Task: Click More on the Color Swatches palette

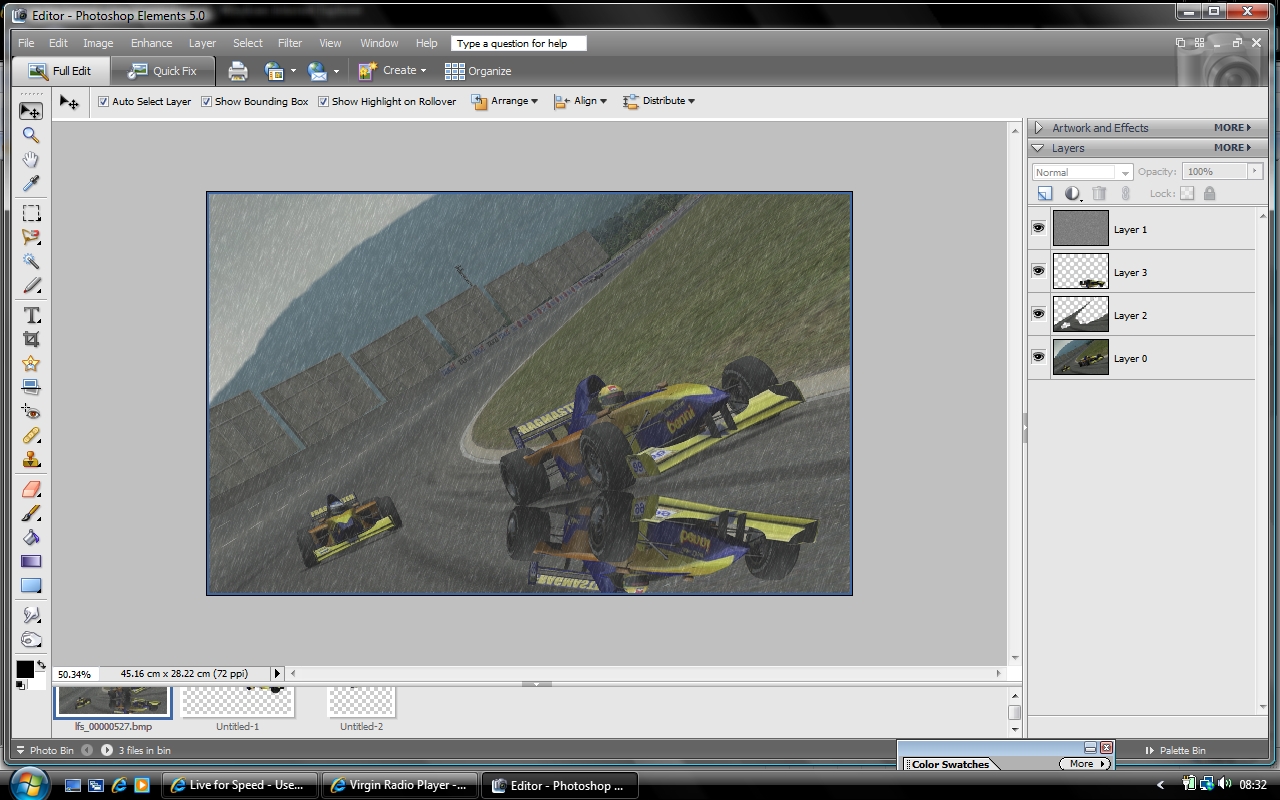Action: (x=1084, y=764)
